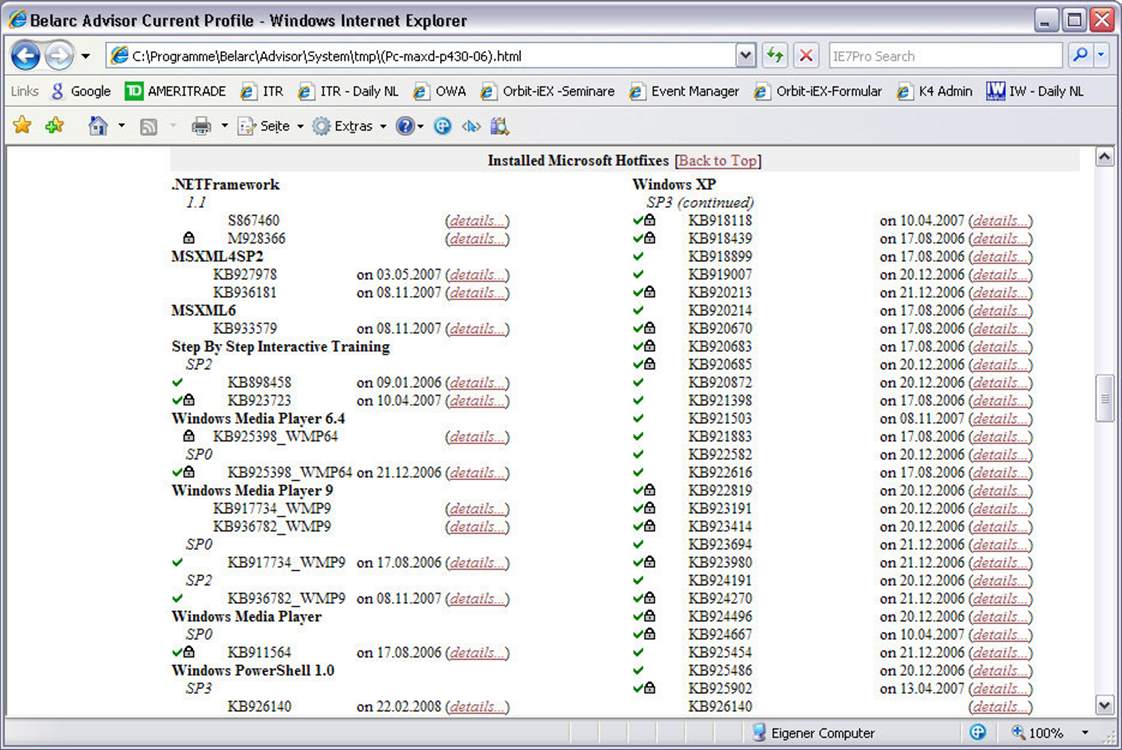This screenshot has height=750, width=1122.
Task: Click the padlock icon beside KB923723
Action: pos(189,400)
